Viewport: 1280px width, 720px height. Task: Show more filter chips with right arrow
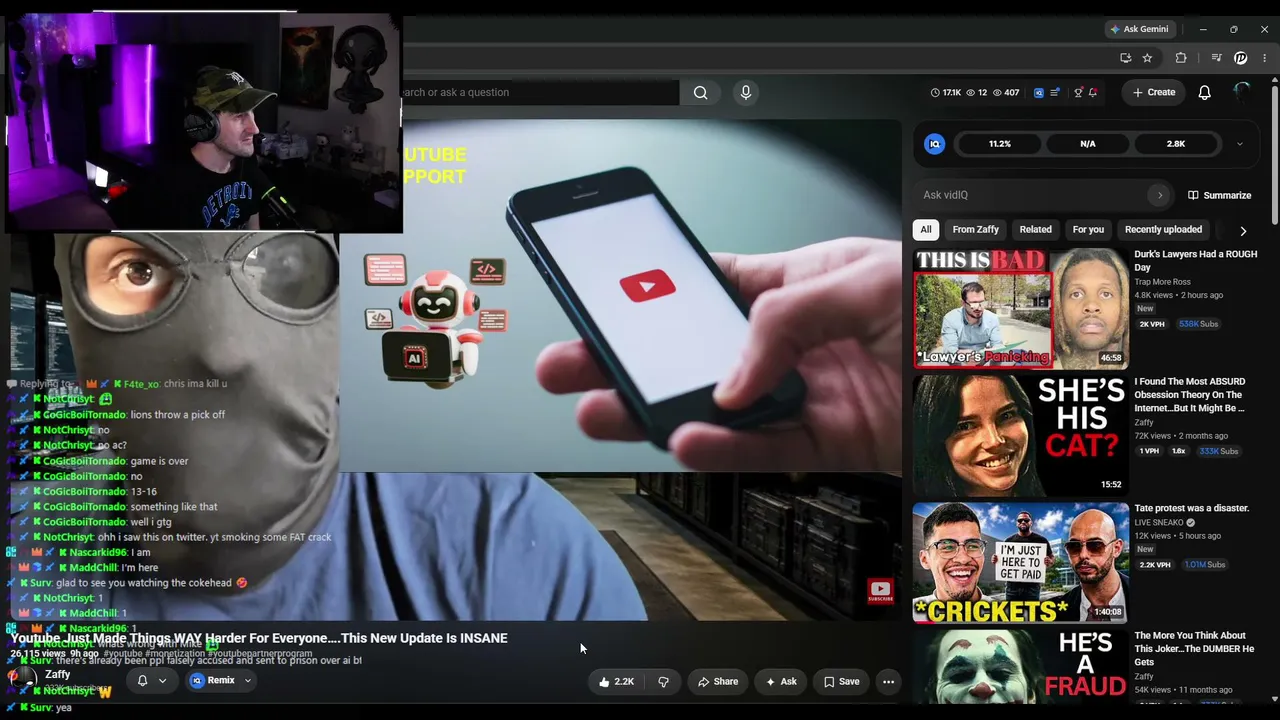tap(1243, 230)
